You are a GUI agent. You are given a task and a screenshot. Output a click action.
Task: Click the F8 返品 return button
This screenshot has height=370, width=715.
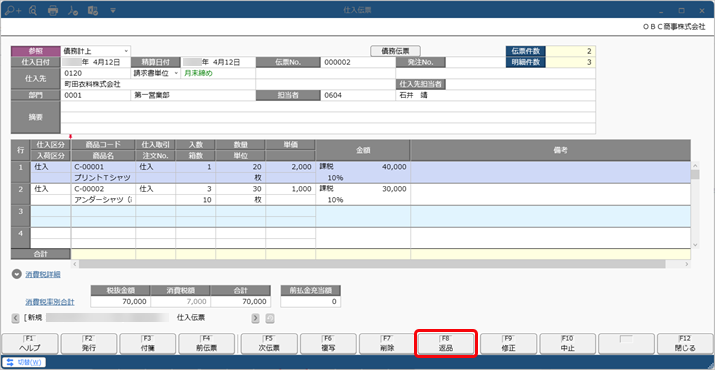point(446,344)
